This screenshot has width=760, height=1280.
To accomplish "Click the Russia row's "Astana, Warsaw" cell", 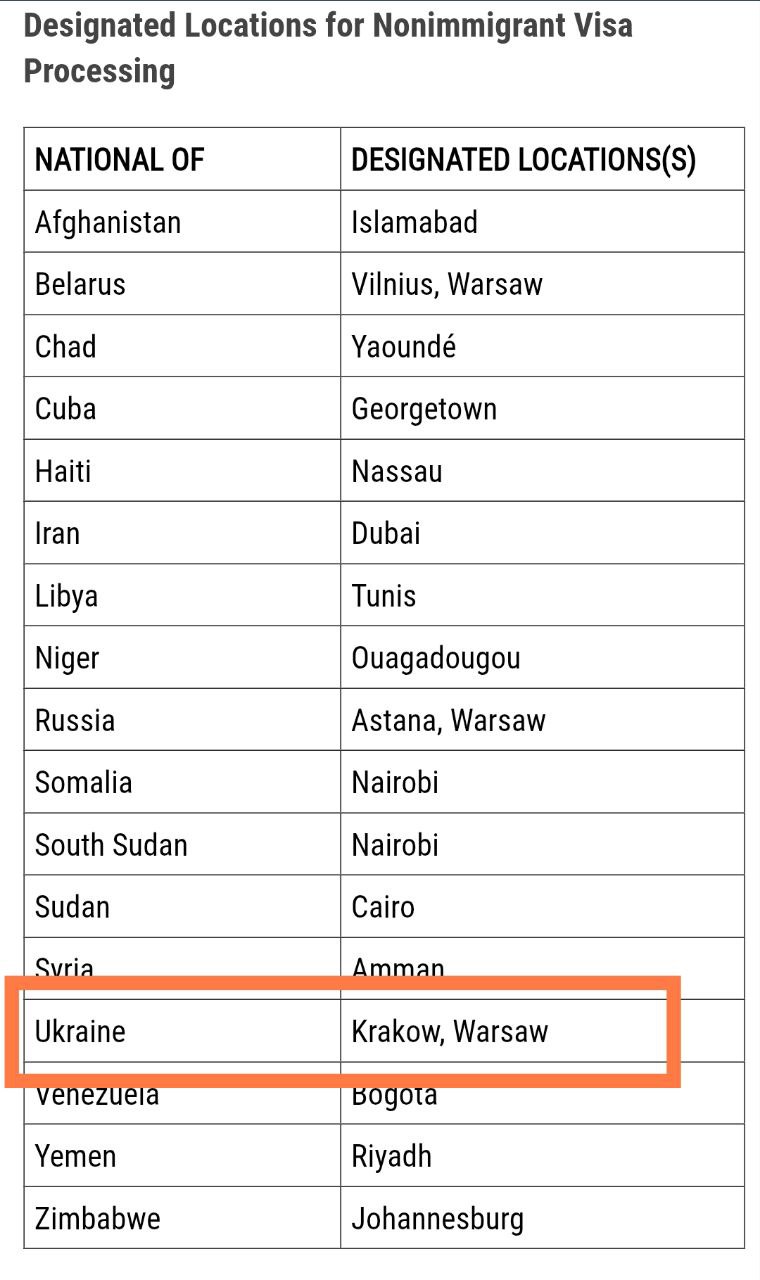I will 448,720.
